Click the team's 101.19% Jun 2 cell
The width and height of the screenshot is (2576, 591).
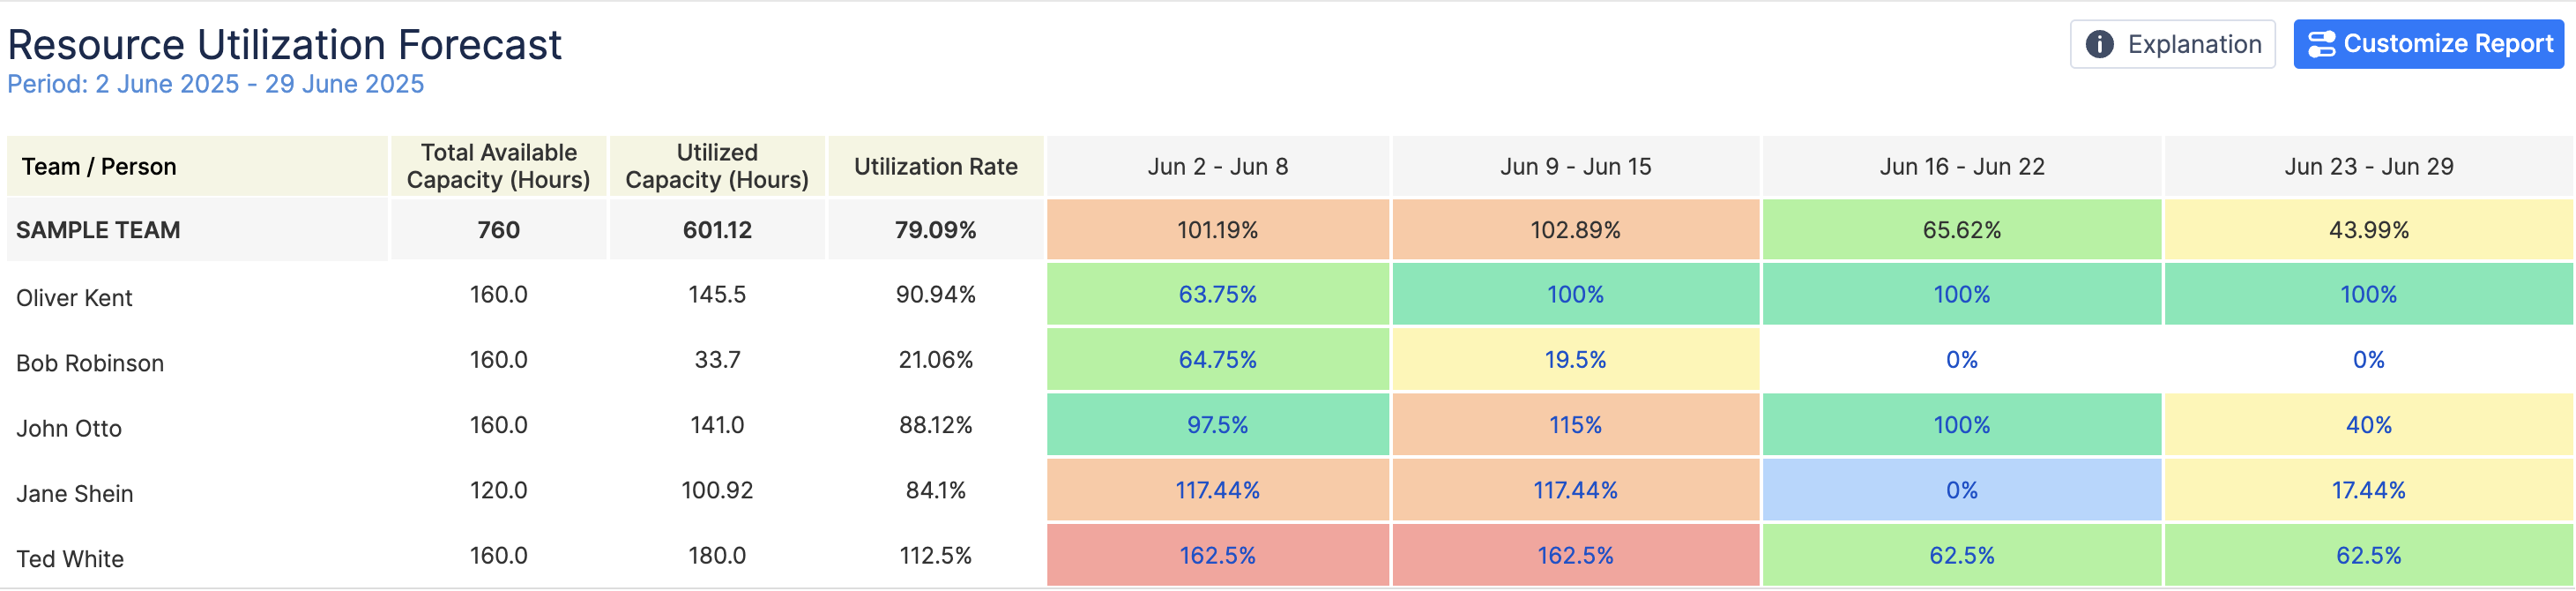[x=1217, y=230]
